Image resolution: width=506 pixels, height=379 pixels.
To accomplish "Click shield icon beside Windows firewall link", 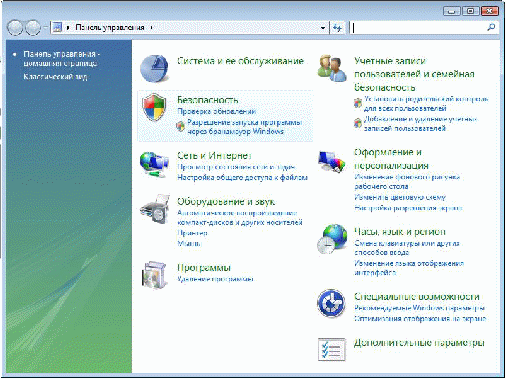I will pos(180,126).
